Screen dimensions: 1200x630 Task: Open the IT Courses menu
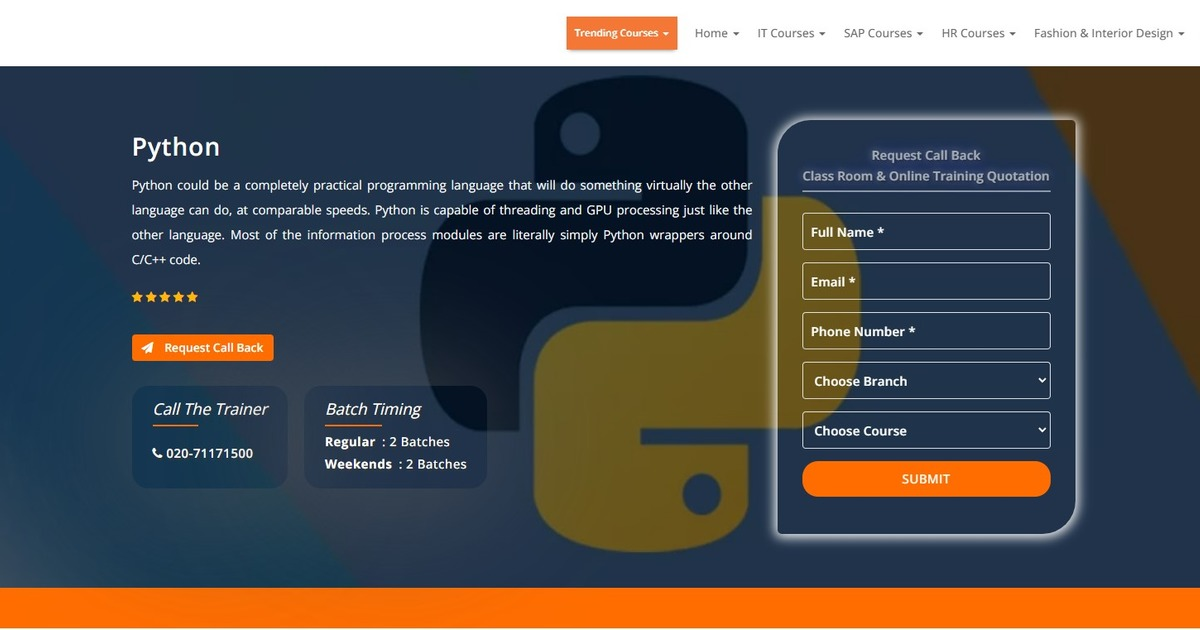(791, 33)
